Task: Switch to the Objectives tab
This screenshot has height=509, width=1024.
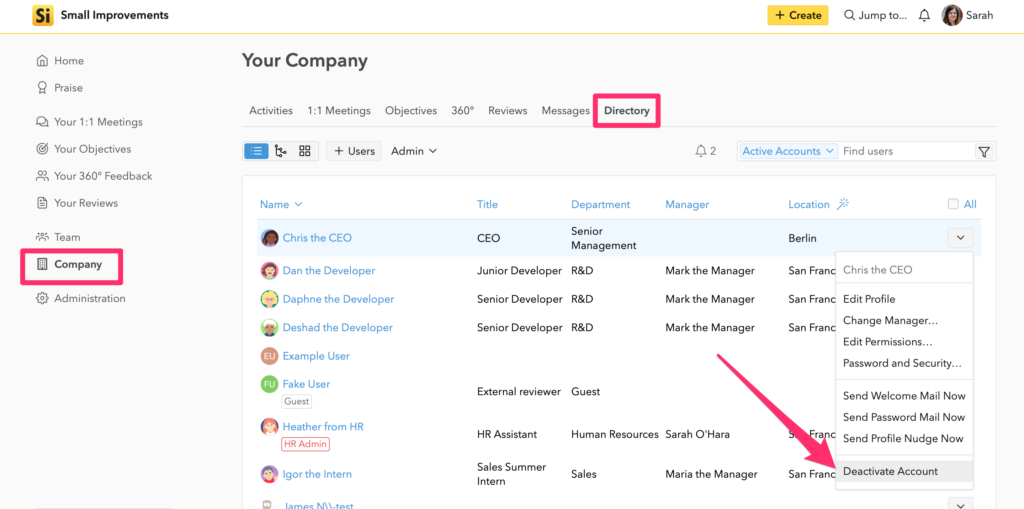Action: pyautogui.click(x=411, y=110)
